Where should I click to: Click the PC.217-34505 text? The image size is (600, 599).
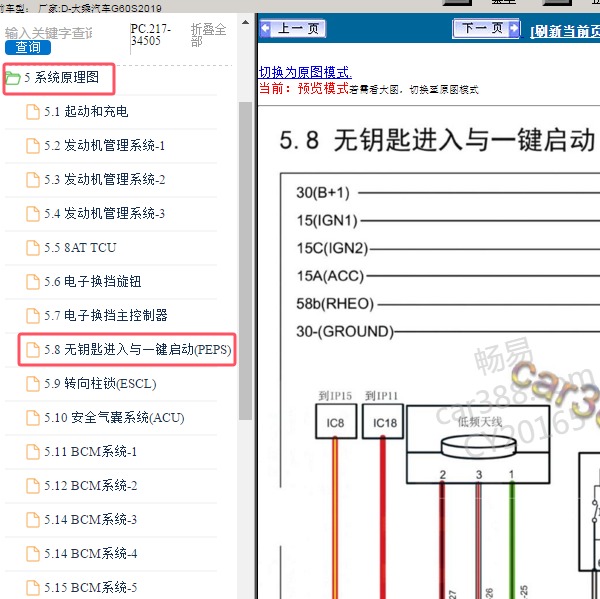pyautogui.click(x=150, y=34)
